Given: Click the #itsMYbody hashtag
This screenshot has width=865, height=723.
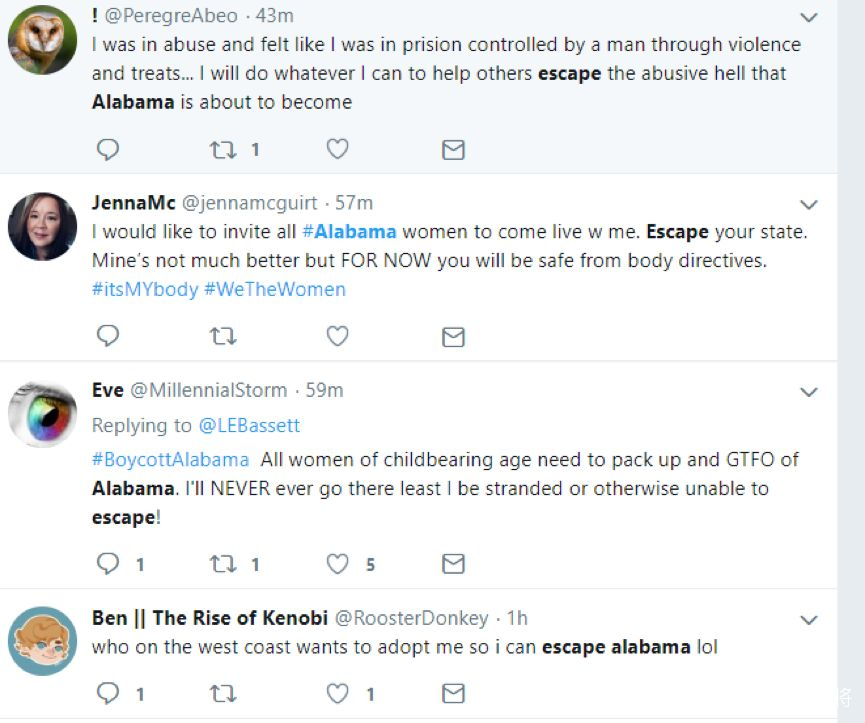Looking at the screenshot, I should click(x=145, y=289).
